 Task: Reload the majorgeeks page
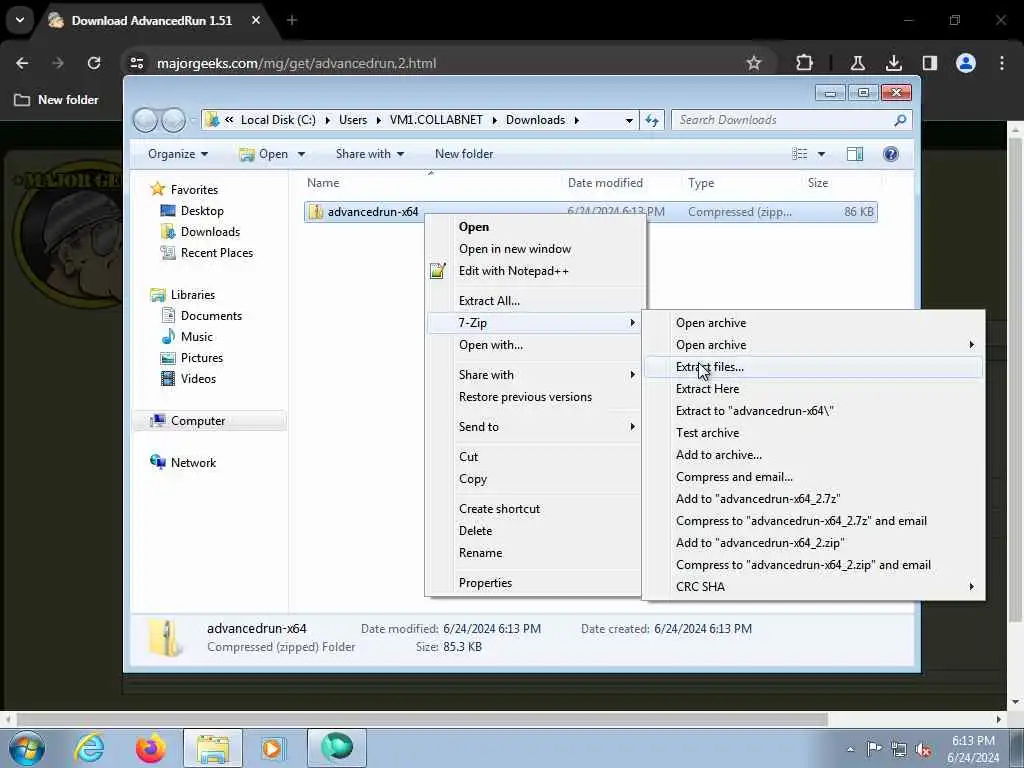[x=94, y=63]
